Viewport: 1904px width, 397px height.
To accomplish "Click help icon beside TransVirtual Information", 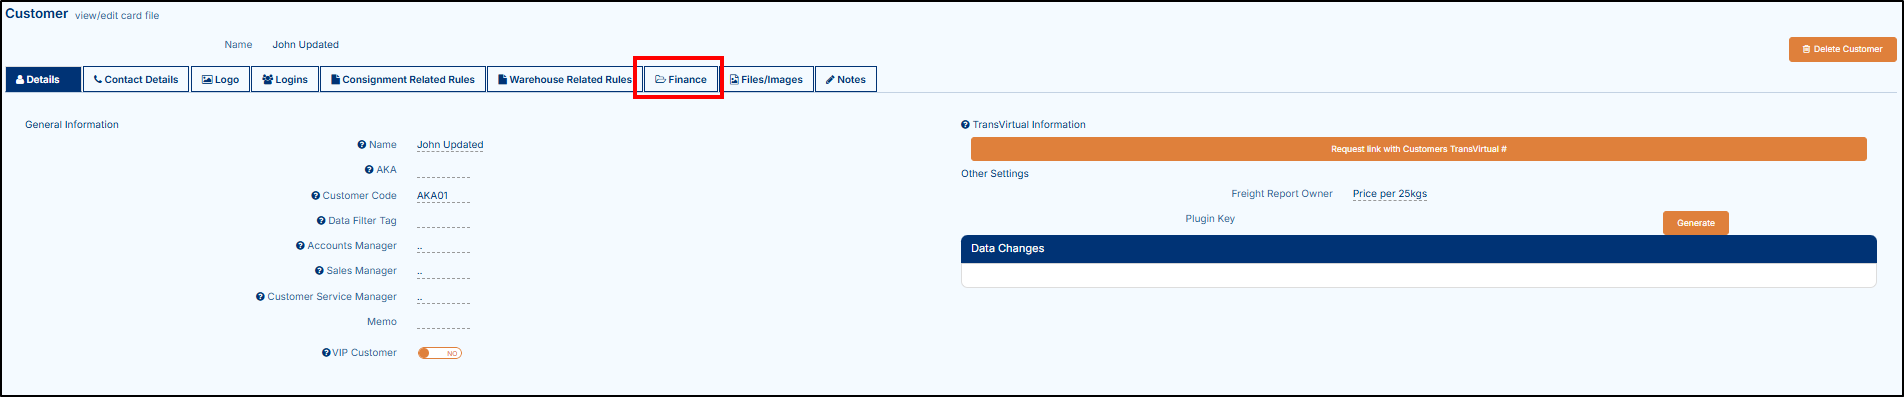I will 965,125.
